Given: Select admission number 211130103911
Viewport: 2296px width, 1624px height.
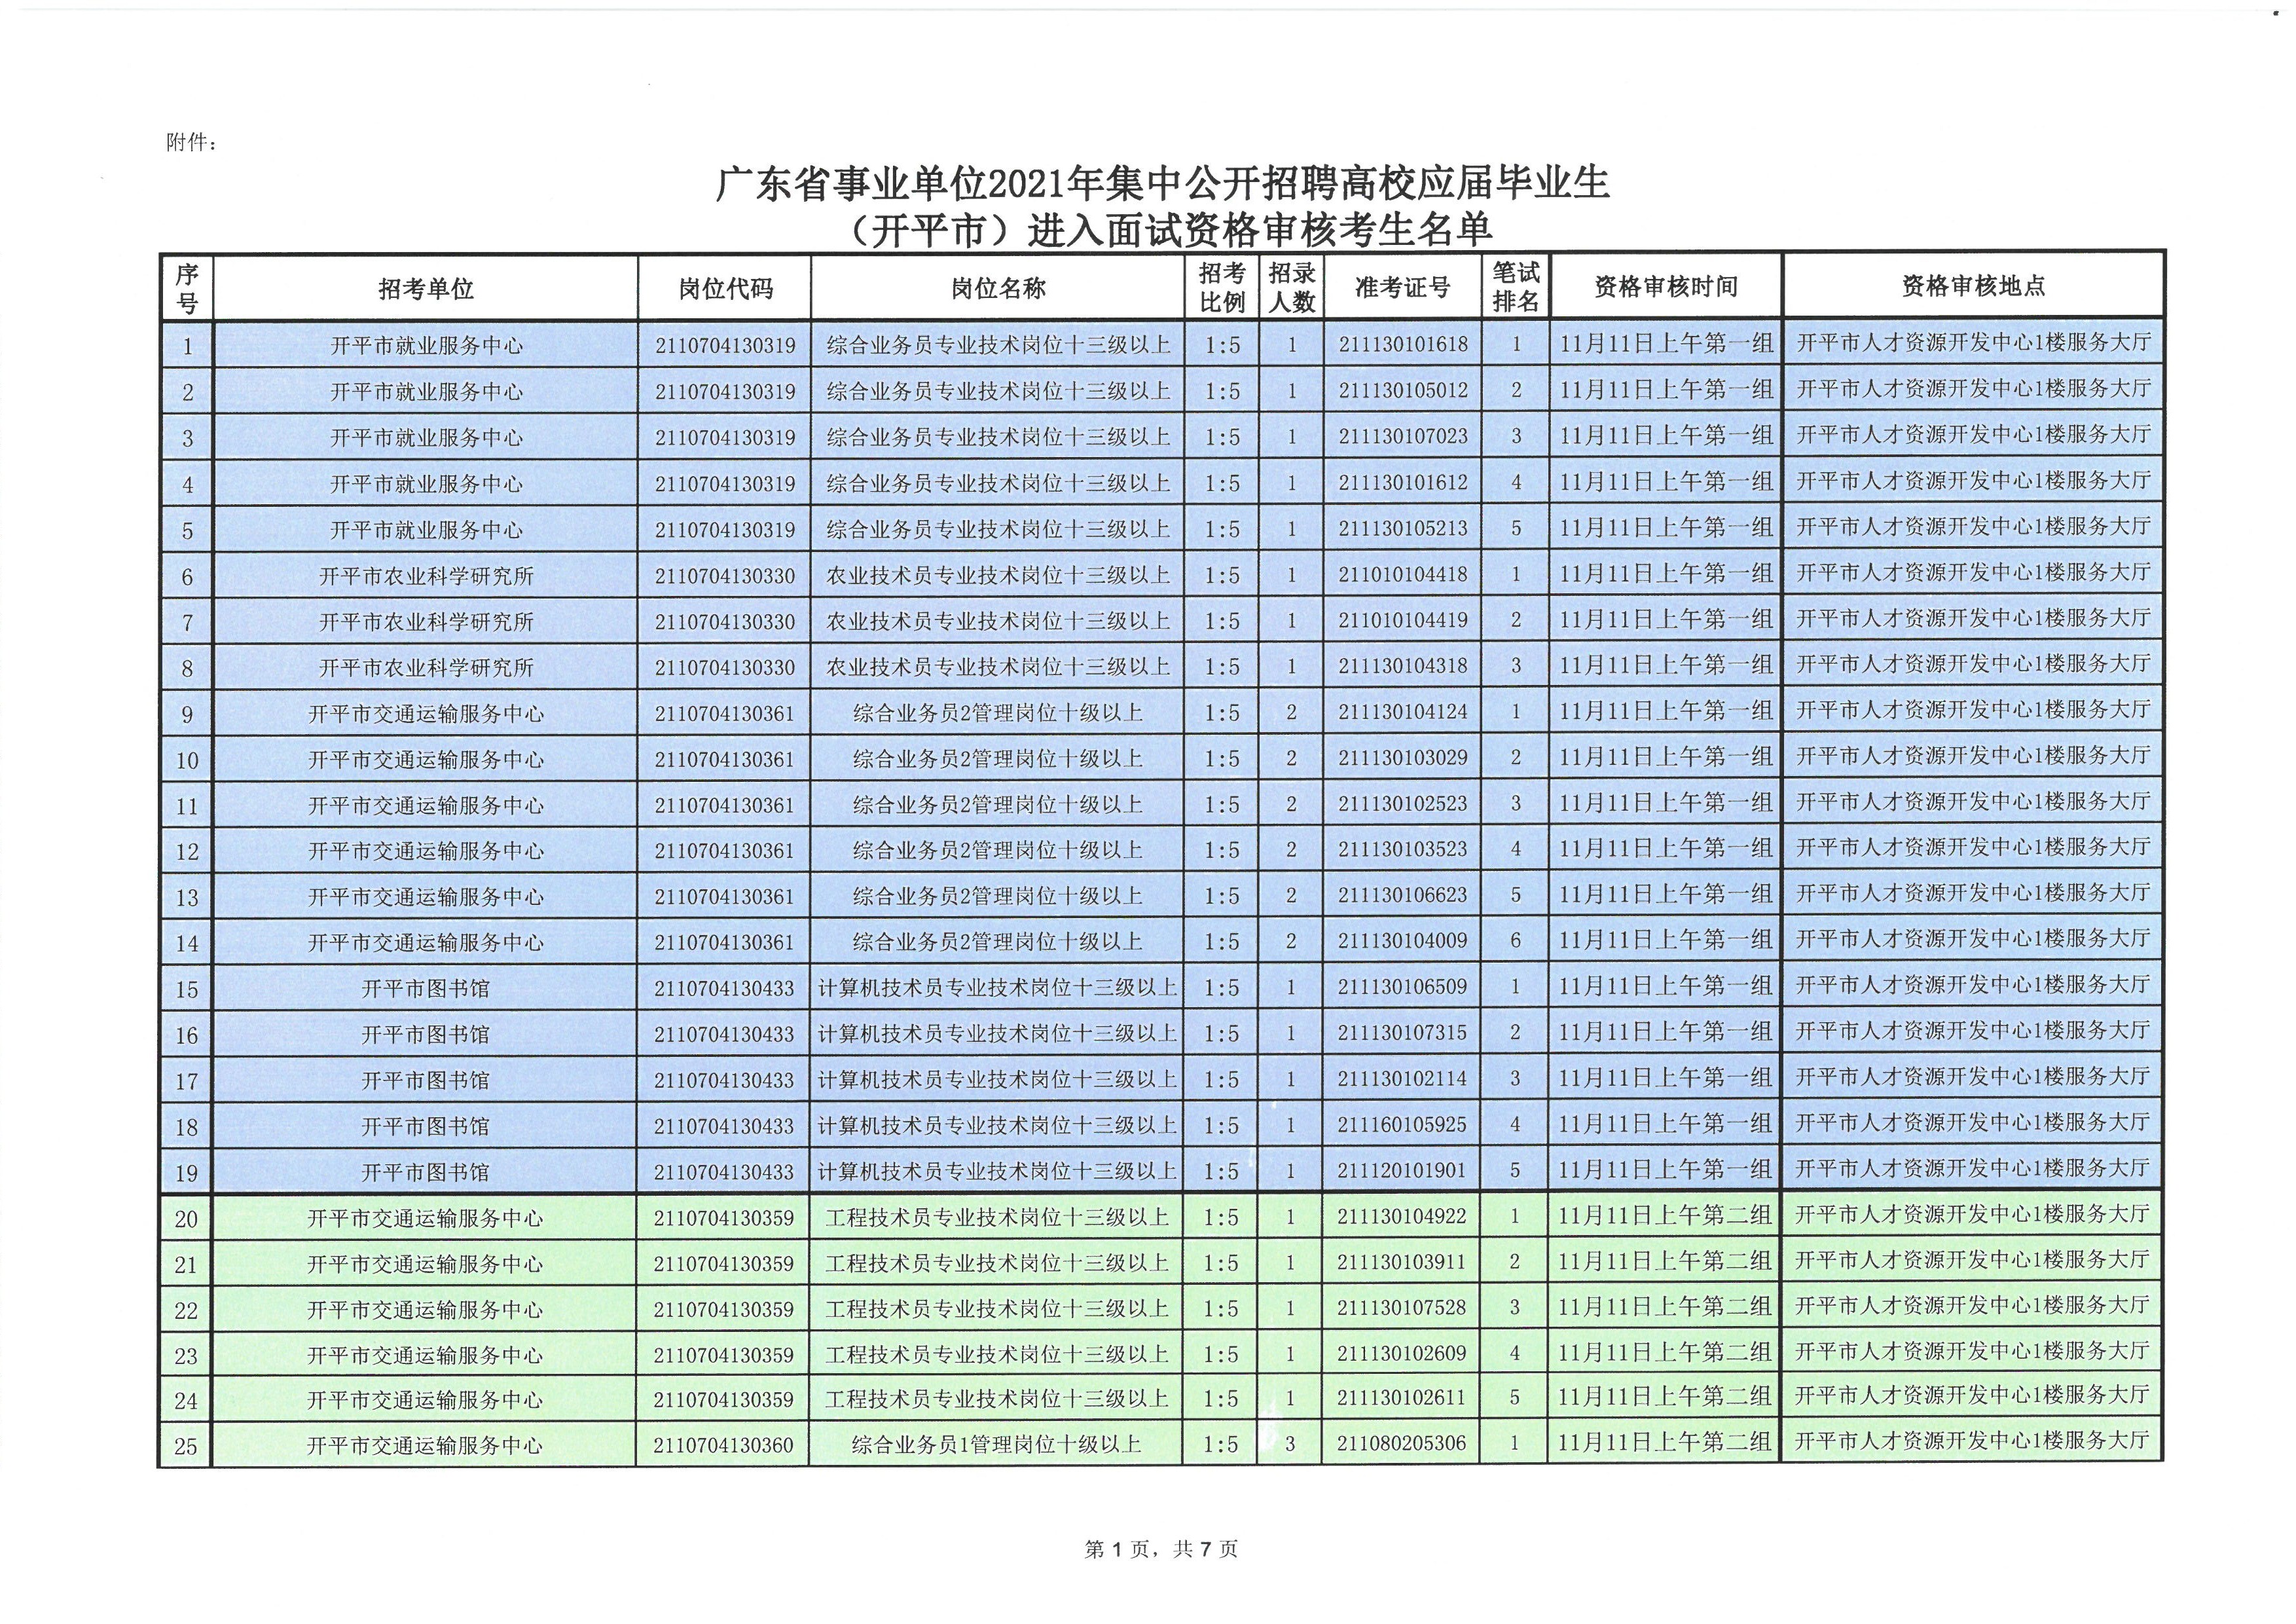Looking at the screenshot, I should (x=1401, y=1262).
